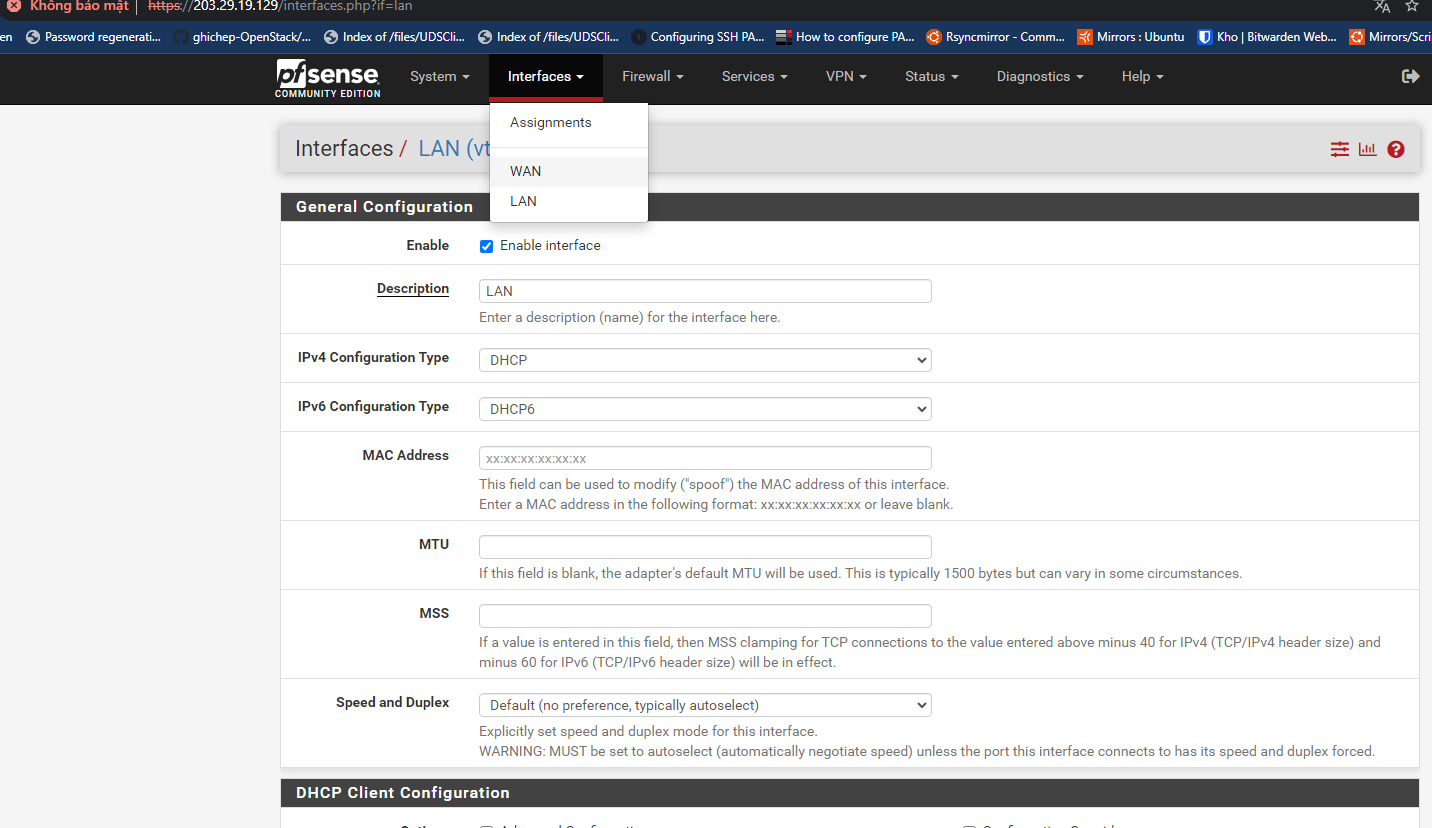Viewport: 1432px width, 828px height.
Task: Toggle the Enable interface checkbox
Action: pyautogui.click(x=486, y=246)
